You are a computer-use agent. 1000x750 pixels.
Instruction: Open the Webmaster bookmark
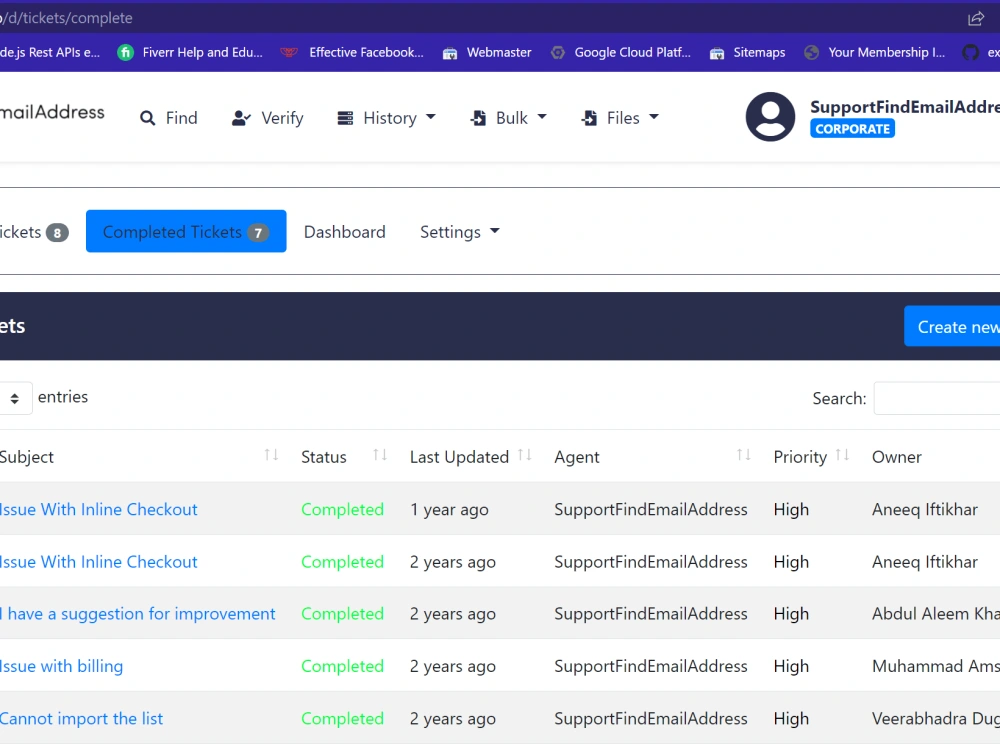[x=487, y=52]
